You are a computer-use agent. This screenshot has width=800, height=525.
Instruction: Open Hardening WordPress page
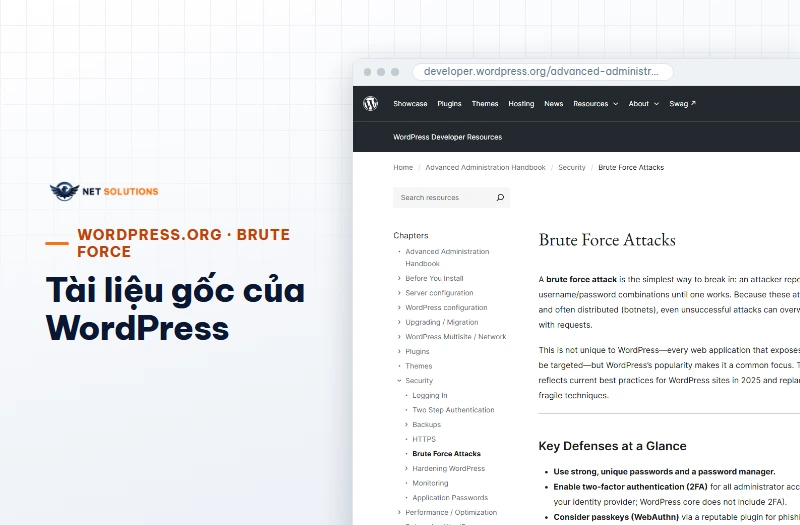pos(448,468)
